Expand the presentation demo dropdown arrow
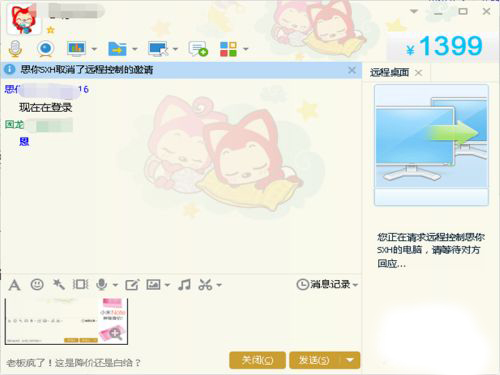The height and width of the screenshot is (375, 500). click(x=94, y=49)
